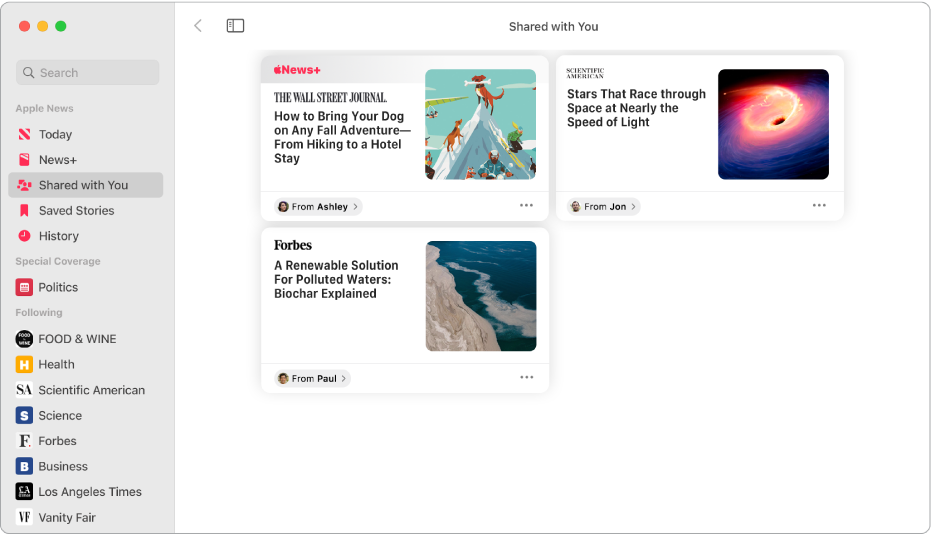Open headline Stars That Race through Space

pyautogui.click(x=636, y=108)
